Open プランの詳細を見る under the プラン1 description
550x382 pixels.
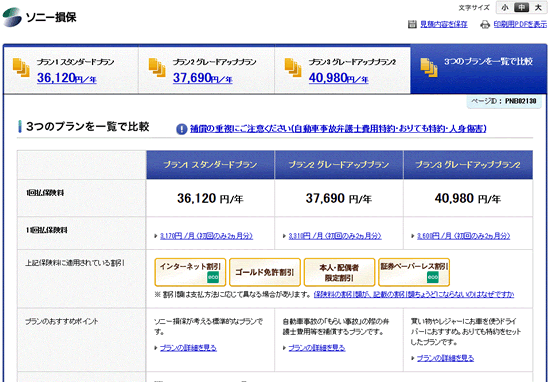coord(188,348)
